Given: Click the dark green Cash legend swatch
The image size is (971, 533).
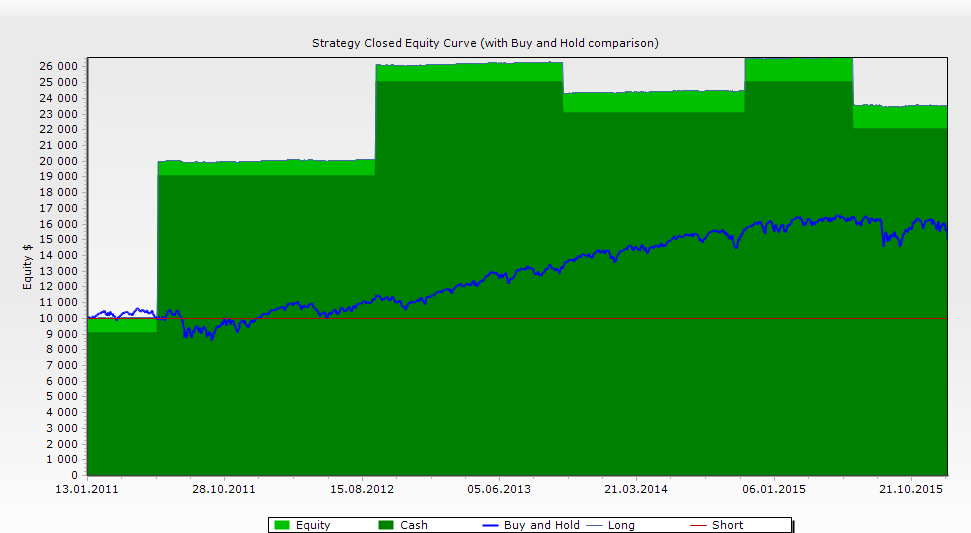Looking at the screenshot, I should tap(386, 525).
